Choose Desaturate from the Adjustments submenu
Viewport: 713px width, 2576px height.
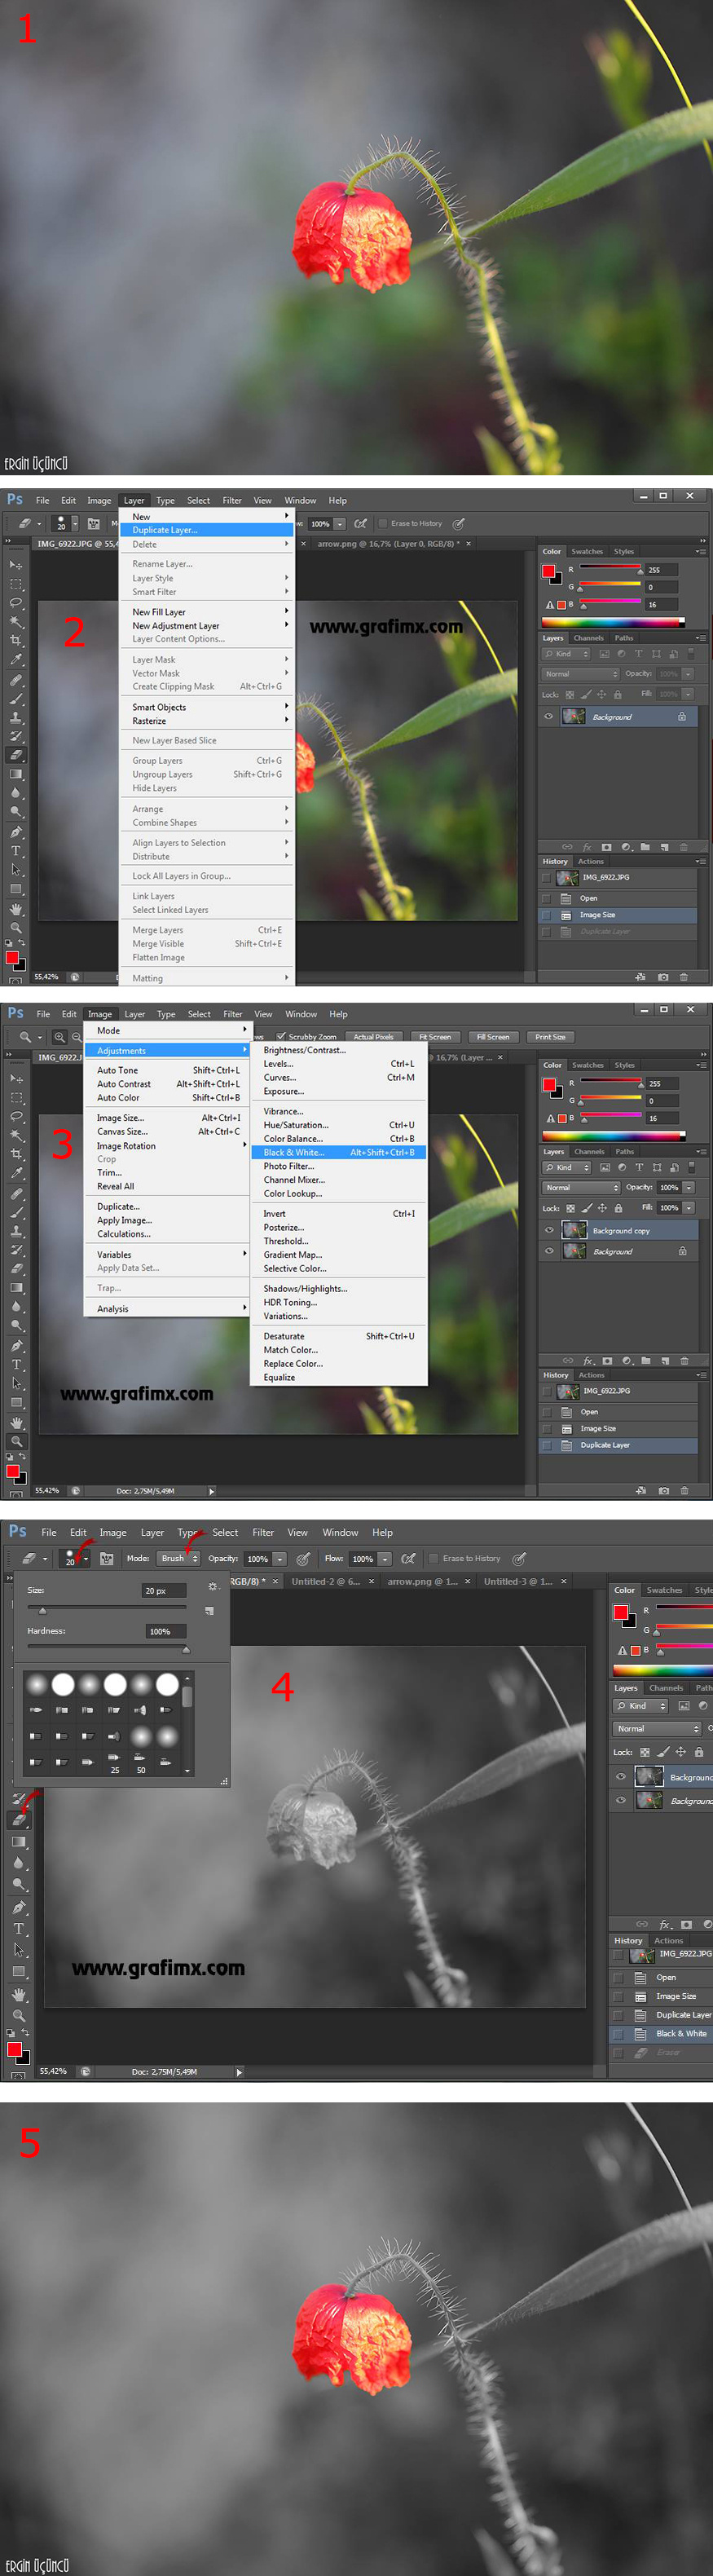click(339, 1336)
